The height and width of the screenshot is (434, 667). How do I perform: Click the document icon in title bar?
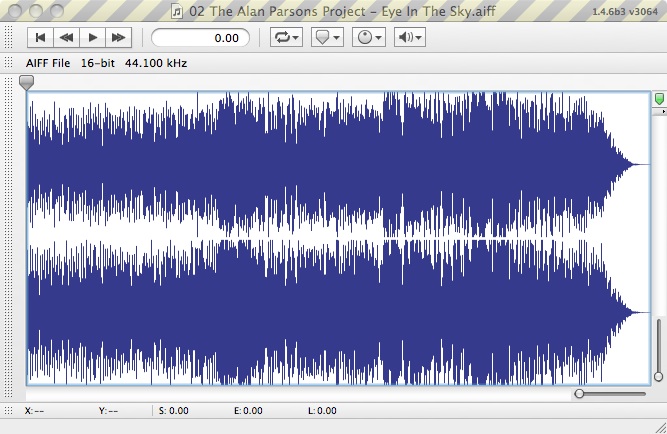point(177,11)
